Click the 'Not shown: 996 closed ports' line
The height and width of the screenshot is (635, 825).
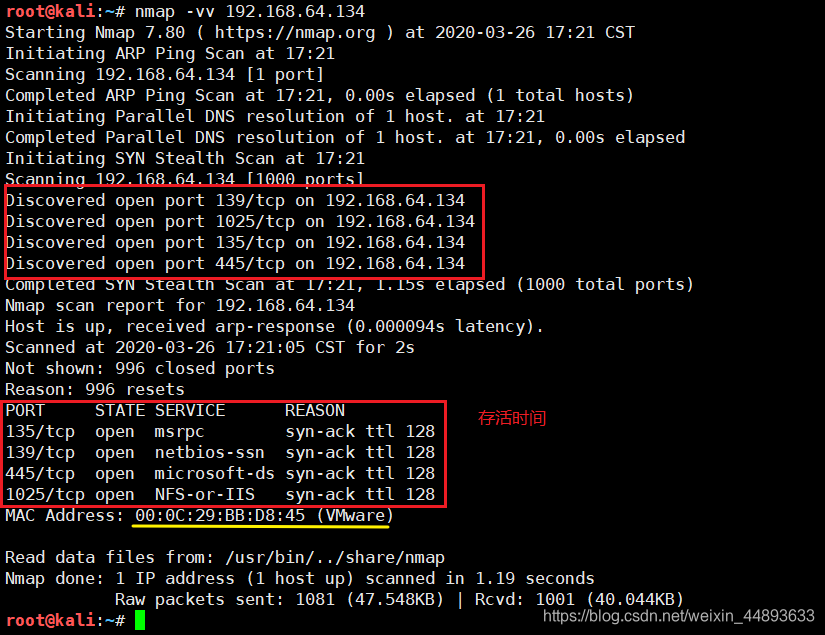[x=140, y=369]
